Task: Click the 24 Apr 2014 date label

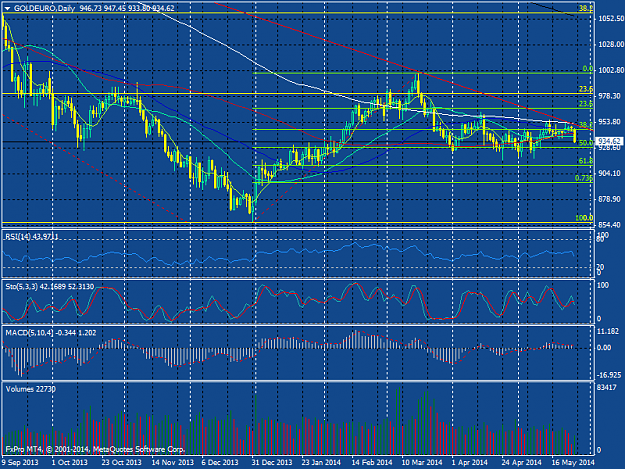Action: 521,463
